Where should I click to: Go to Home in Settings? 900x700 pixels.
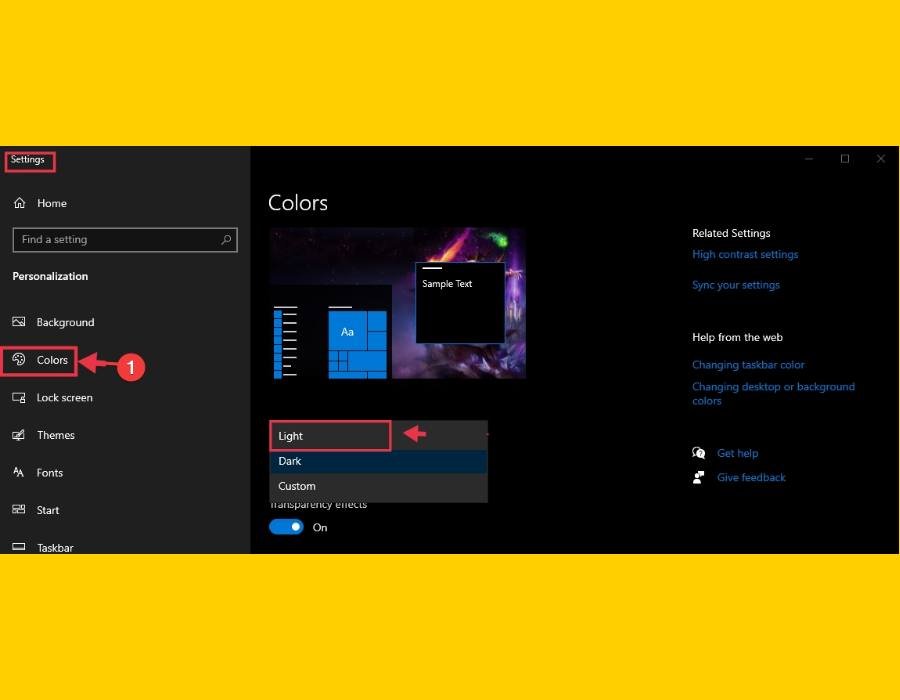52,203
